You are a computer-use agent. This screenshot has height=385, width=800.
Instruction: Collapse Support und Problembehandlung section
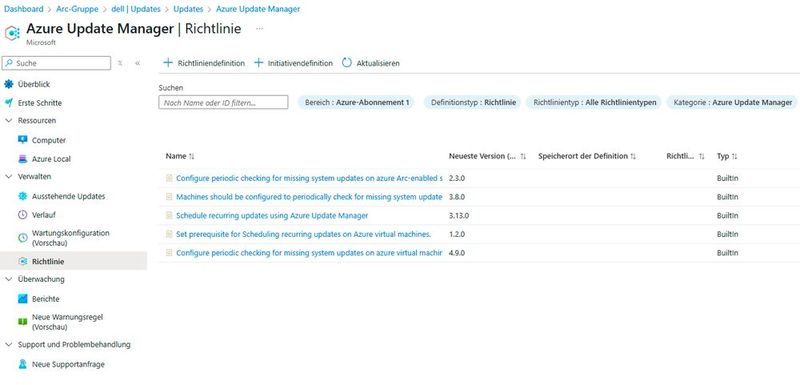point(9,345)
